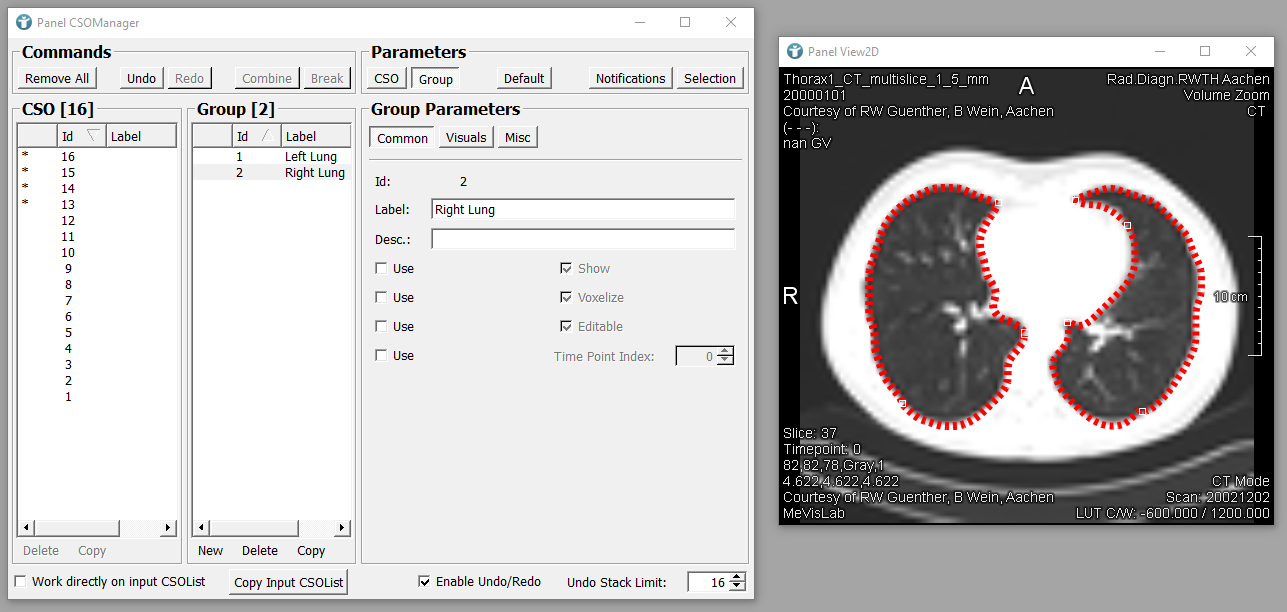The image size is (1287, 612).
Task: Maximize the Panel View2D window
Action: [x=1205, y=51]
